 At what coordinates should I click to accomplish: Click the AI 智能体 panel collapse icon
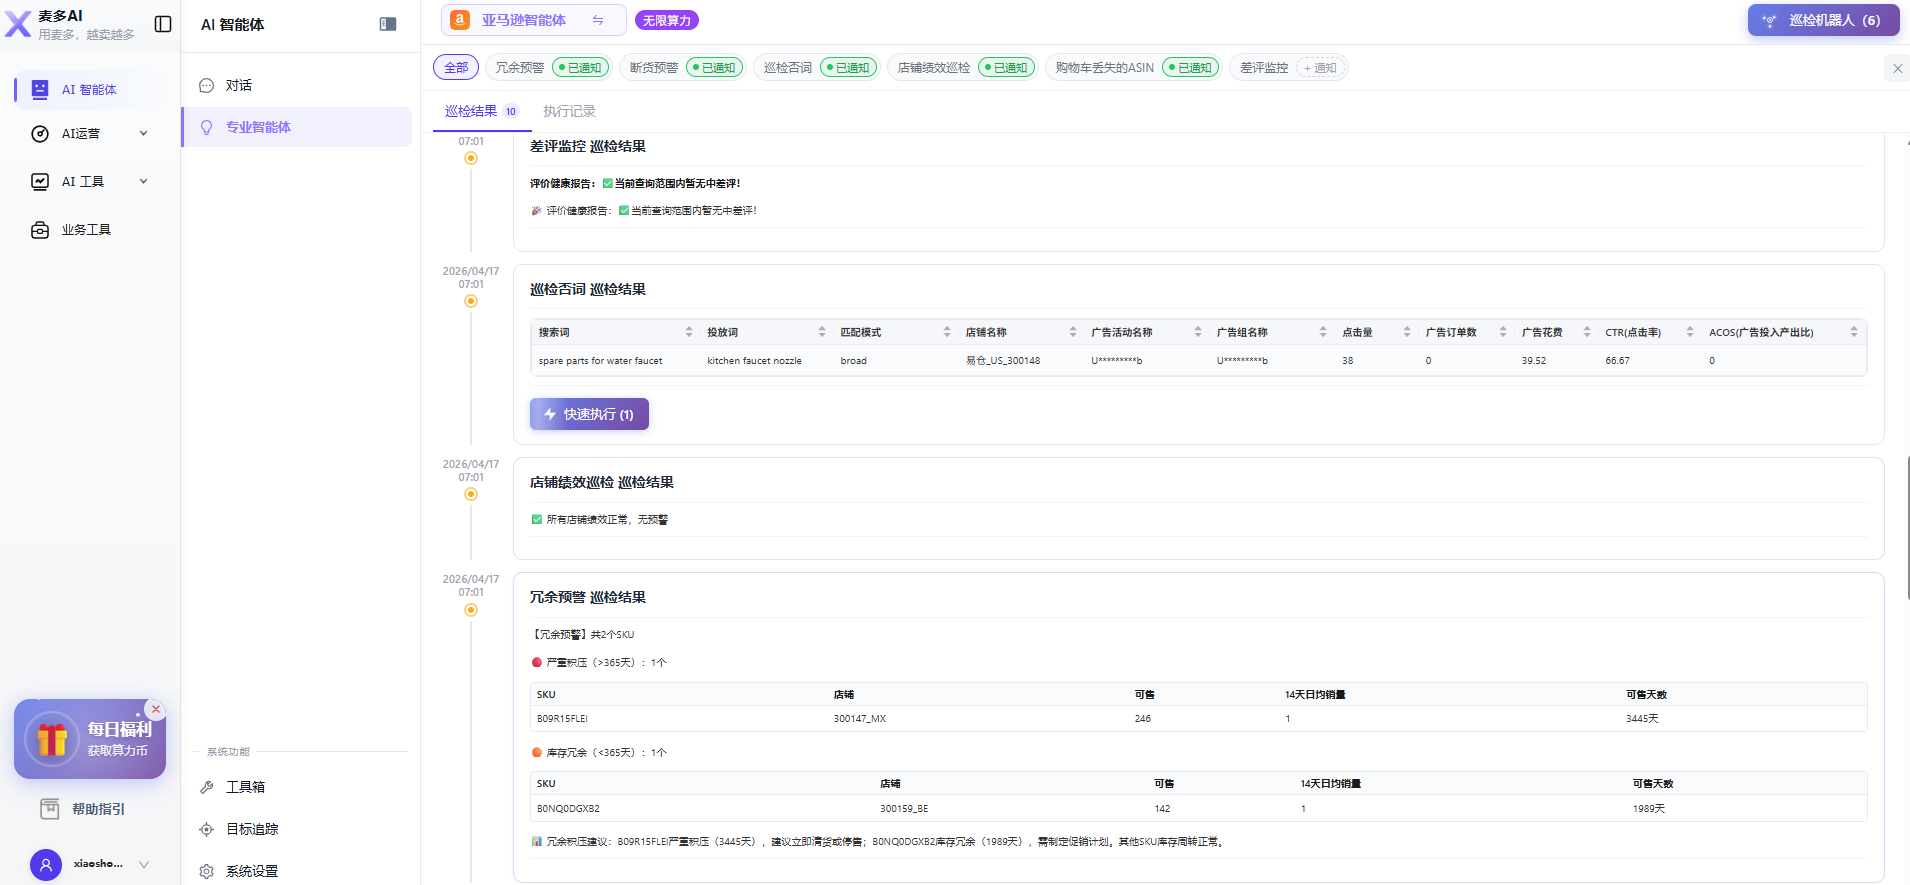388,24
